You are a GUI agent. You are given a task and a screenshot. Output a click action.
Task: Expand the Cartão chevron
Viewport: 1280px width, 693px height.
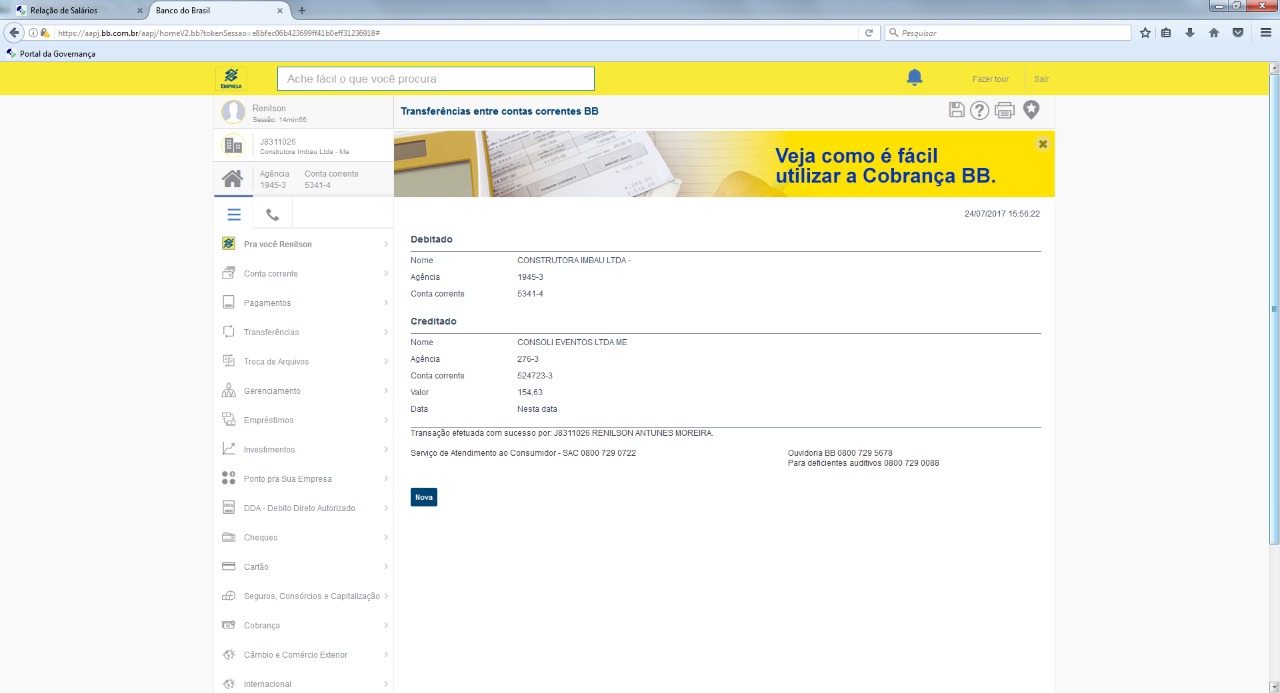point(386,566)
